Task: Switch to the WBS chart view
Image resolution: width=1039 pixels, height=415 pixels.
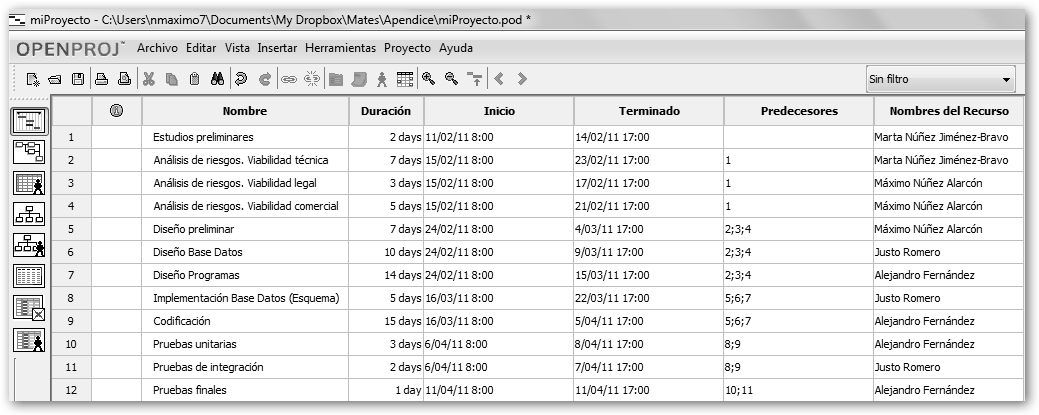Action: click(26, 214)
